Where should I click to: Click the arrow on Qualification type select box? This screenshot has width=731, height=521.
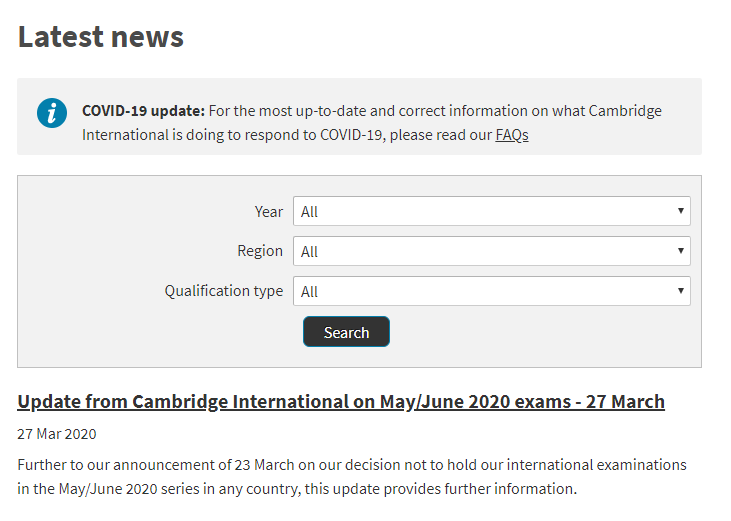681,291
